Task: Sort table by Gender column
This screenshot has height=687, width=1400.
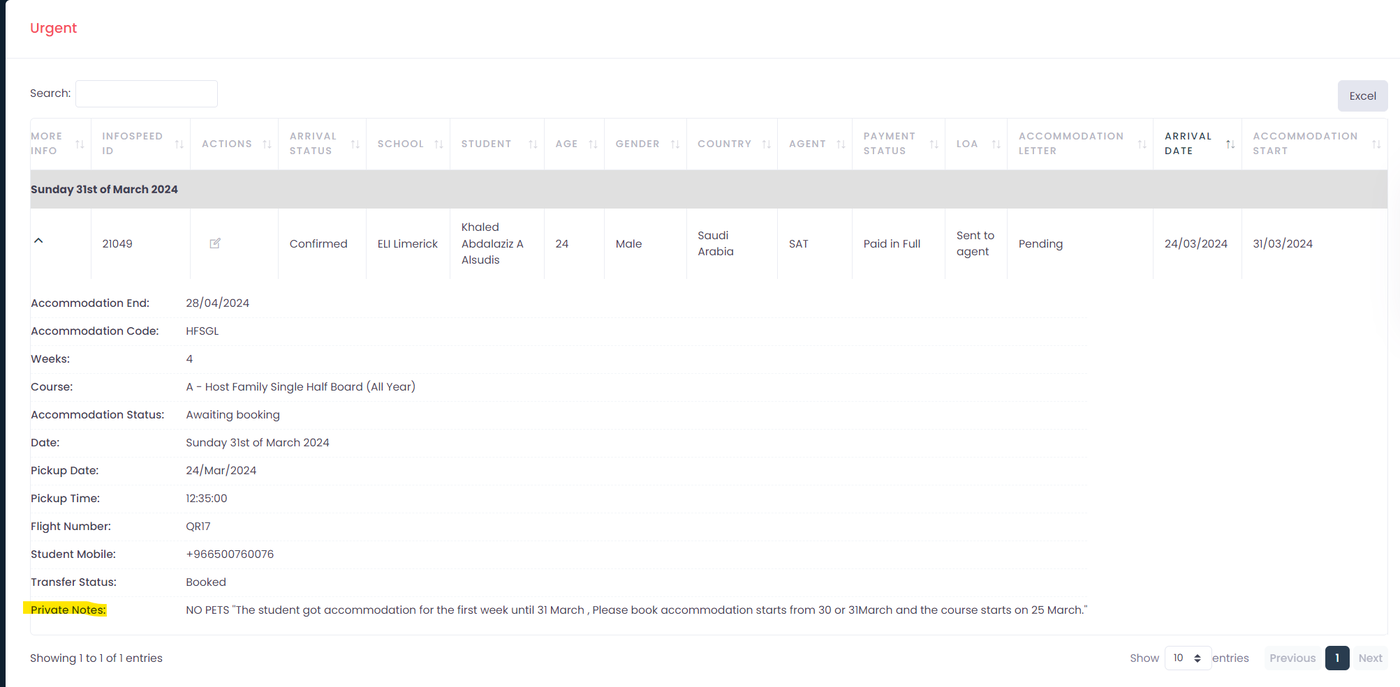Action: 637,144
